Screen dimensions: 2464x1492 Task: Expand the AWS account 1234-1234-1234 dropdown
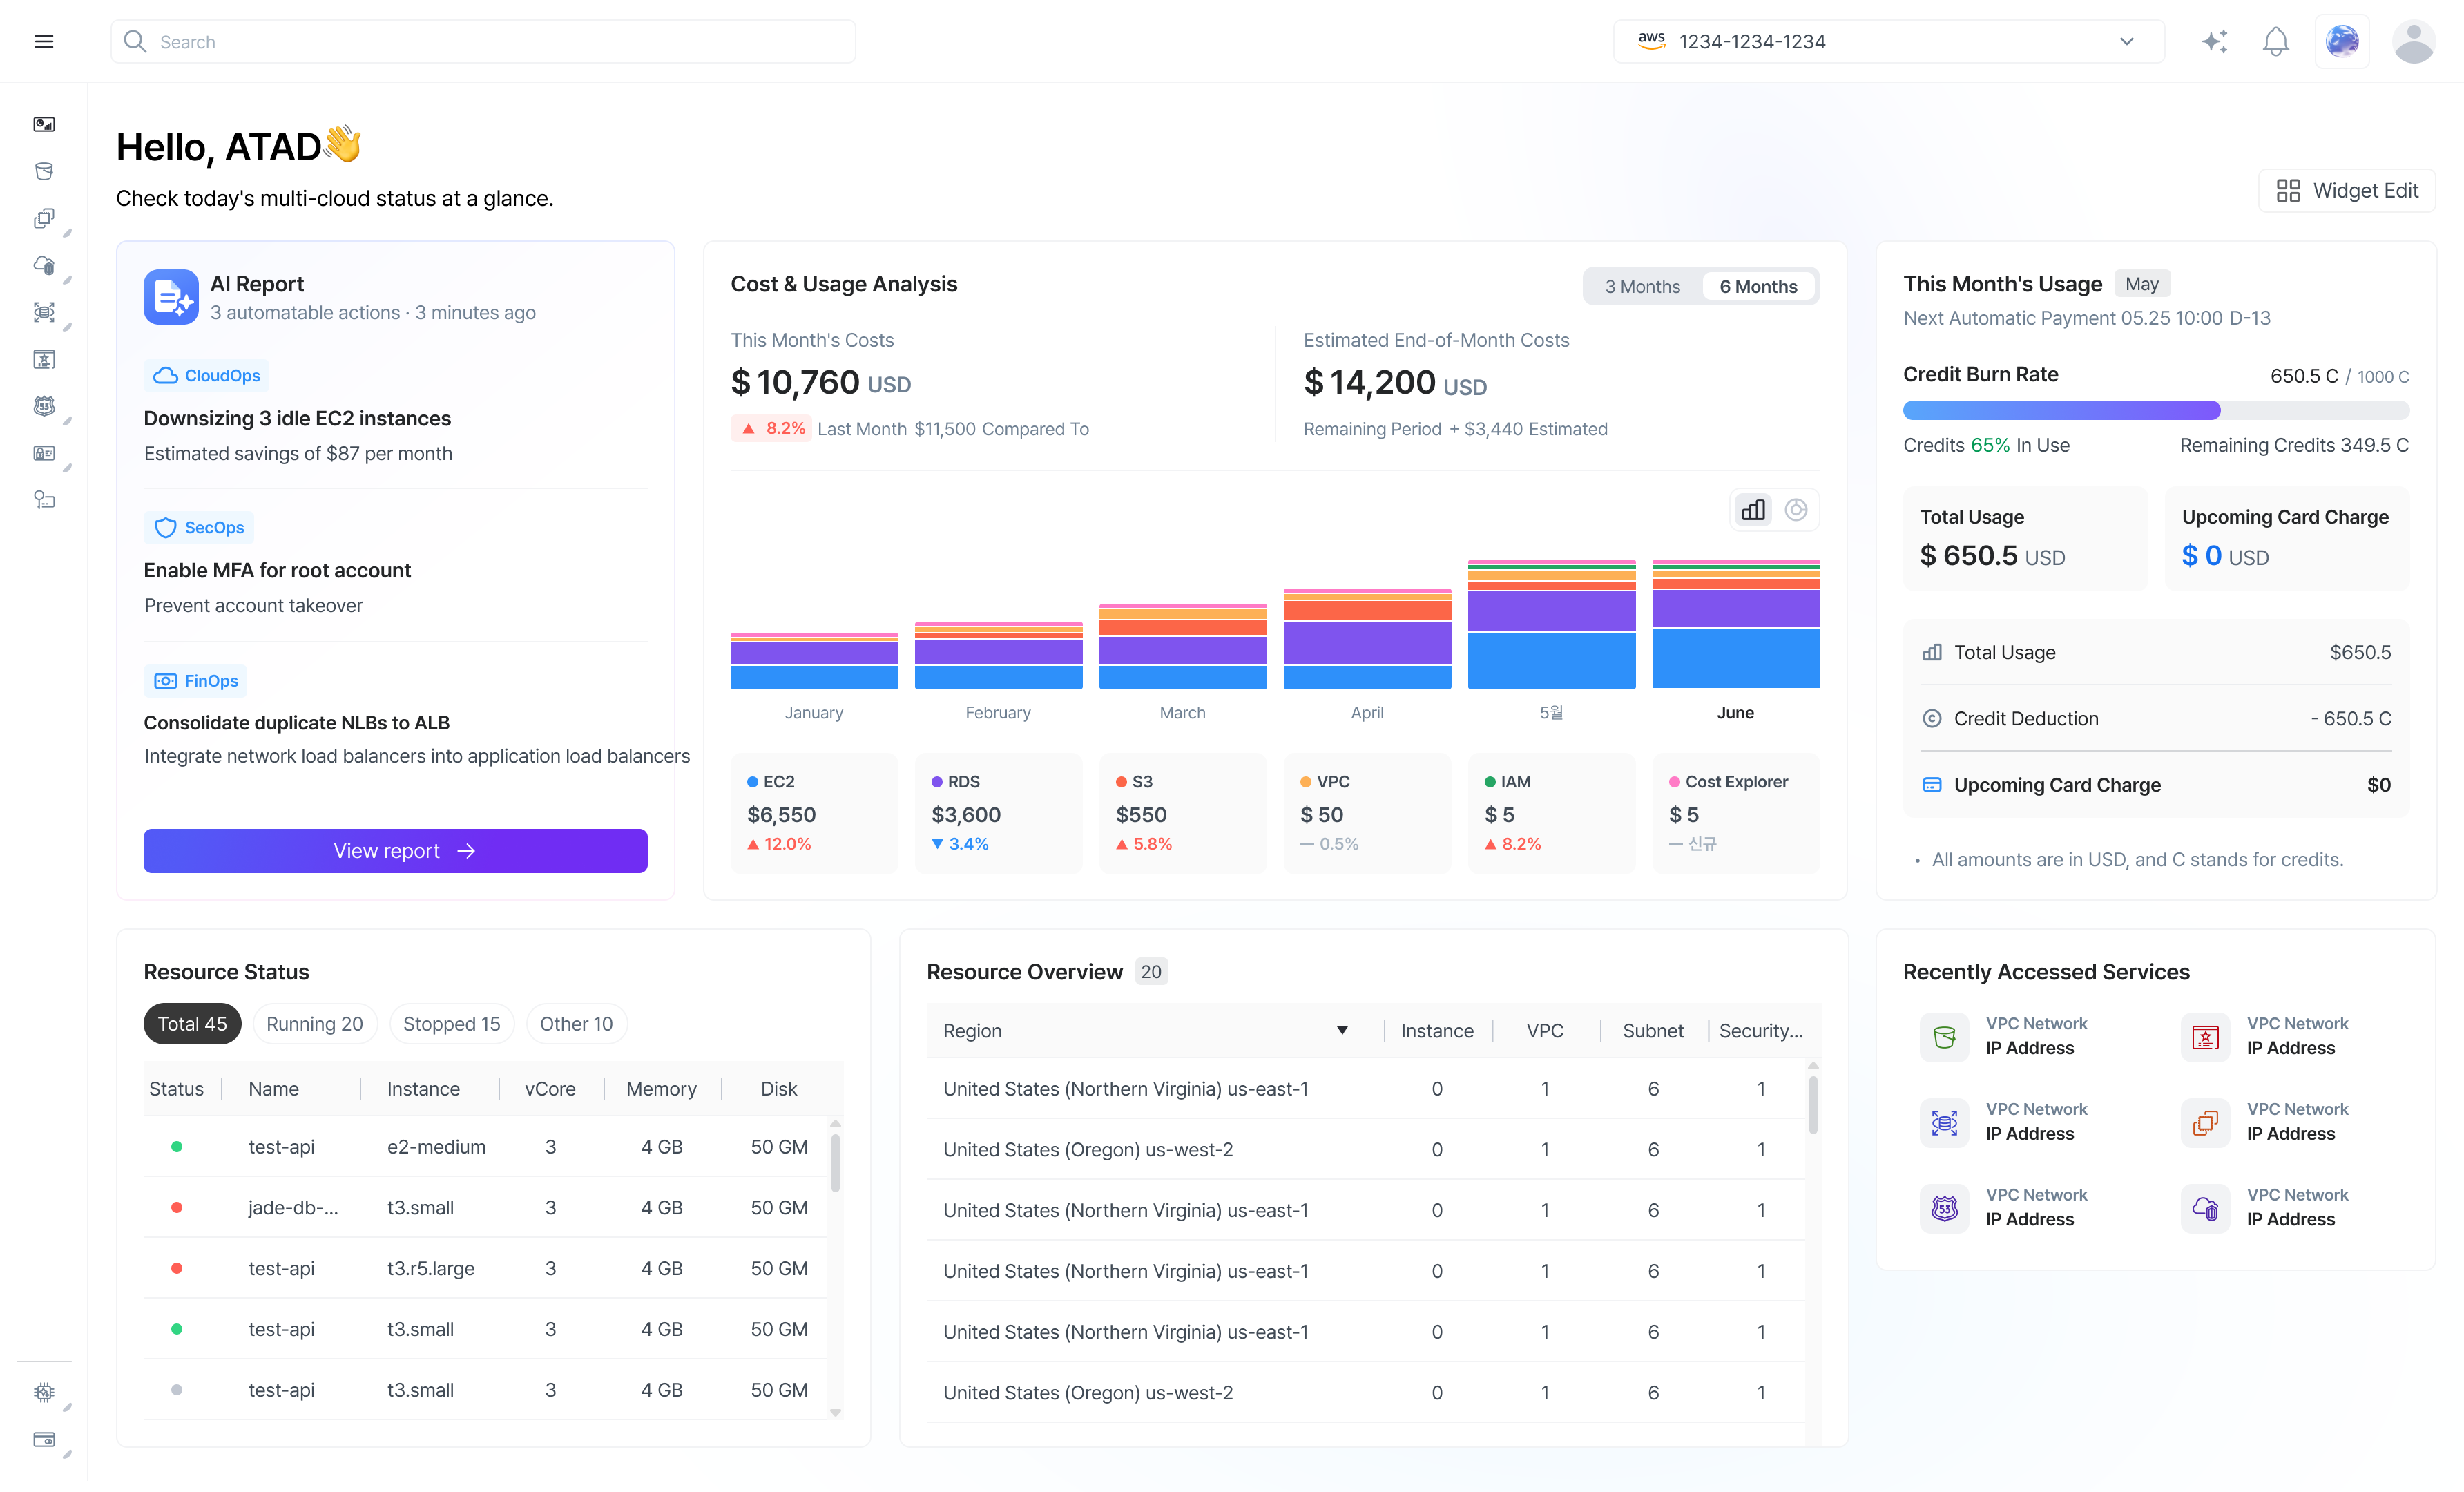[1888, 41]
